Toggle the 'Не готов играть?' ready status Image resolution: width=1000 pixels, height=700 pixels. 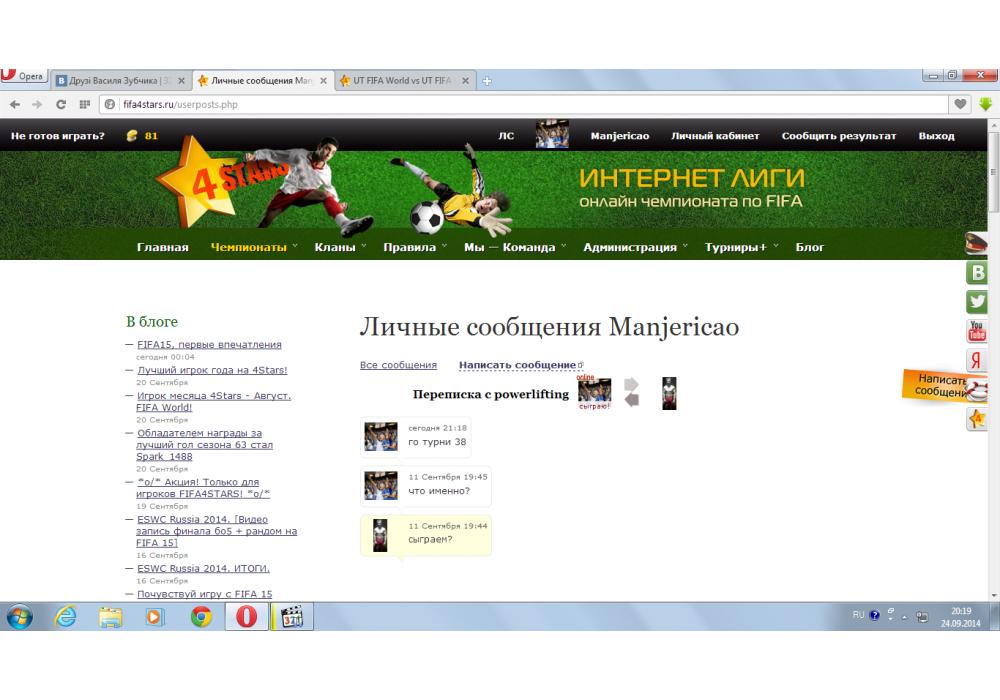58,136
